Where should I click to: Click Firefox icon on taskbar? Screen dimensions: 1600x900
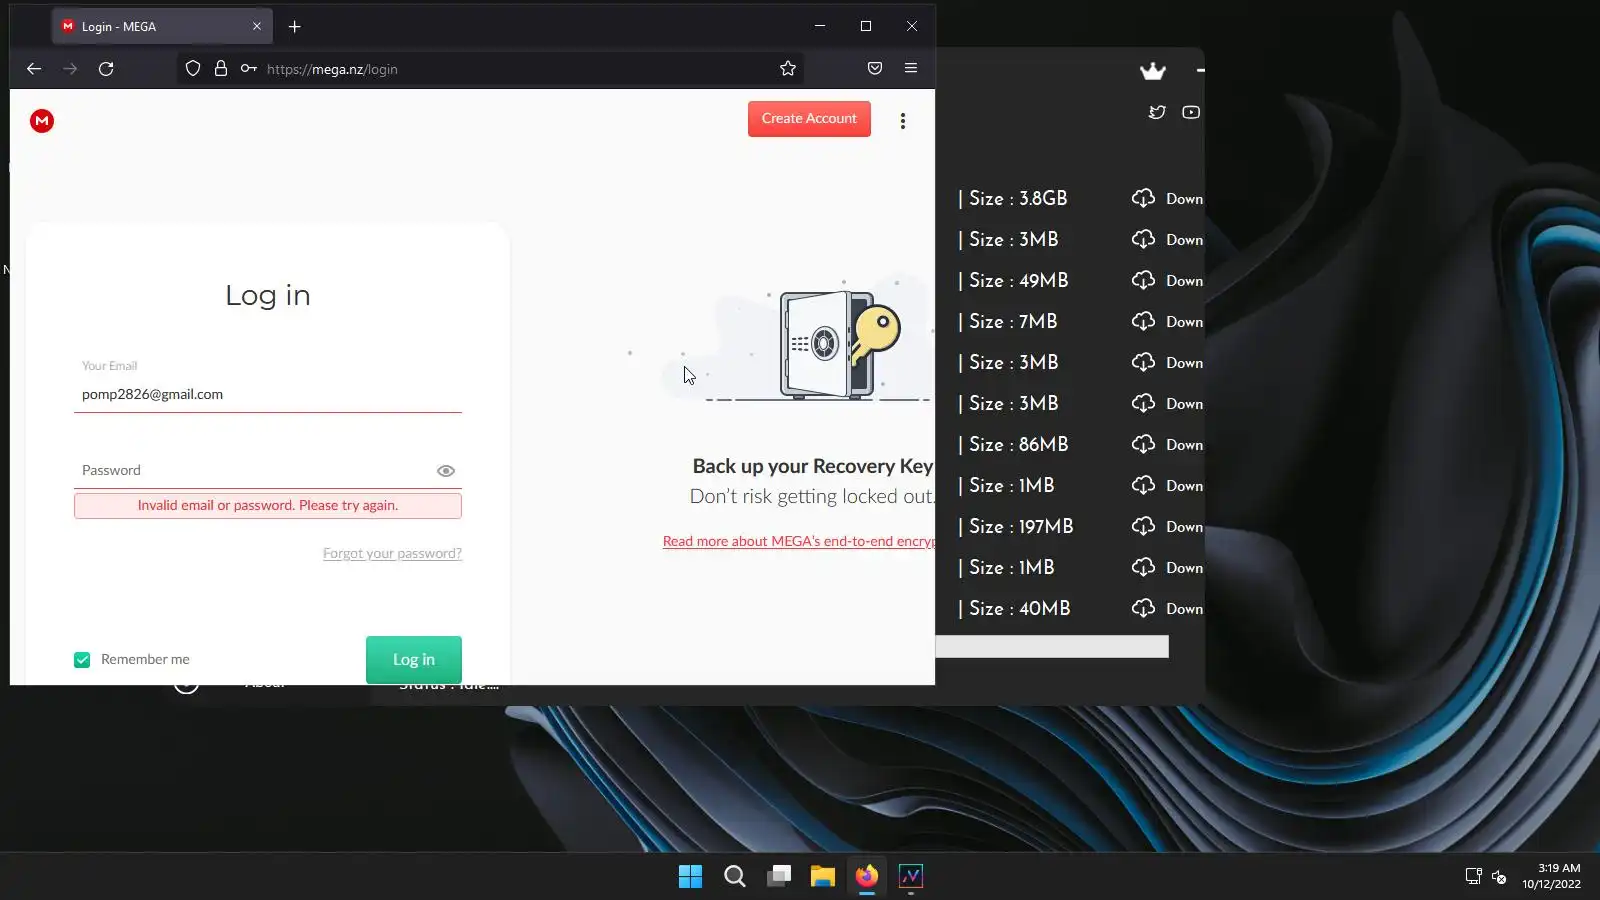[867, 877]
